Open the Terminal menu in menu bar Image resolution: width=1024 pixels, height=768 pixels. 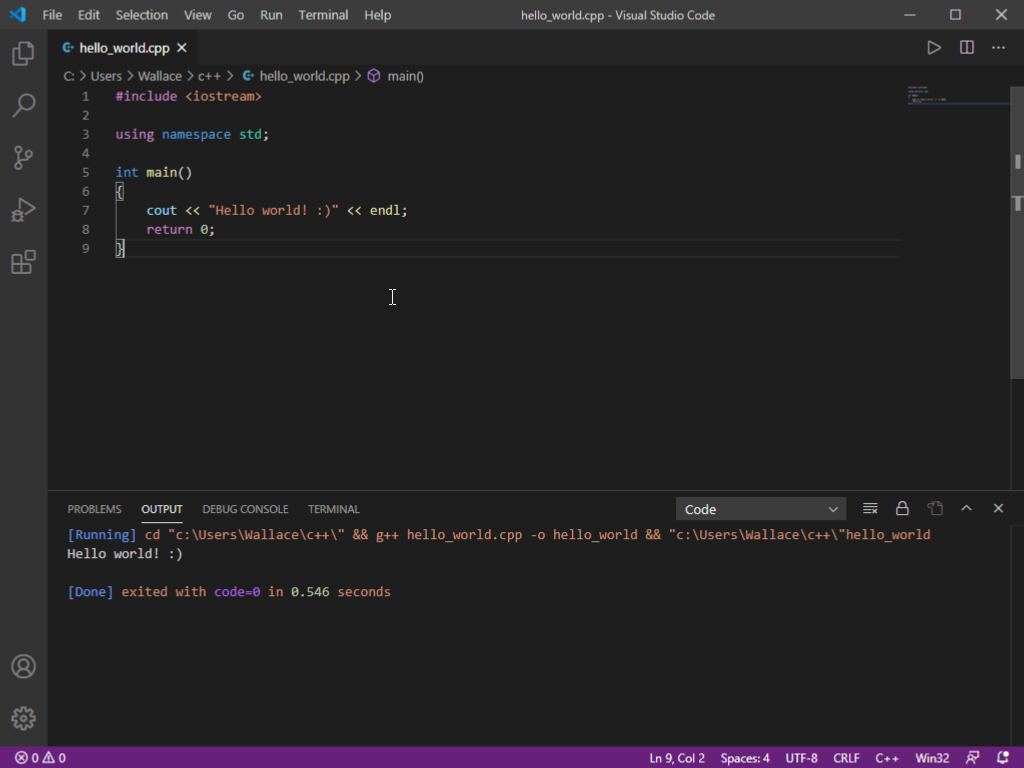click(323, 15)
